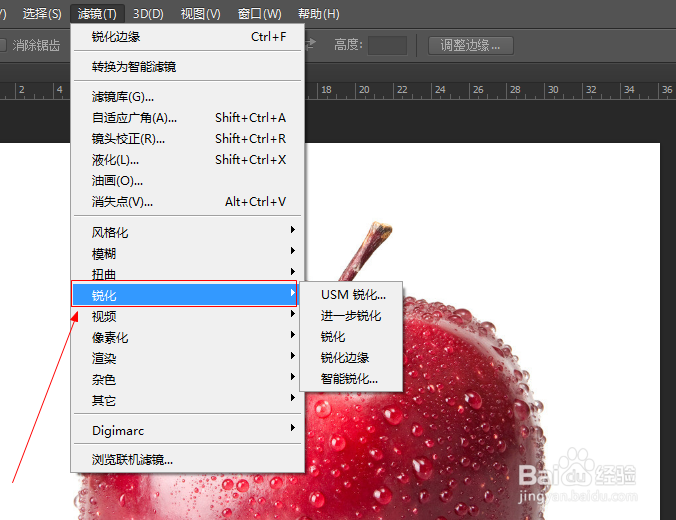Viewport: 676px width, 520px height.
Task: Click the 调整边缘... button
Action: coord(470,45)
